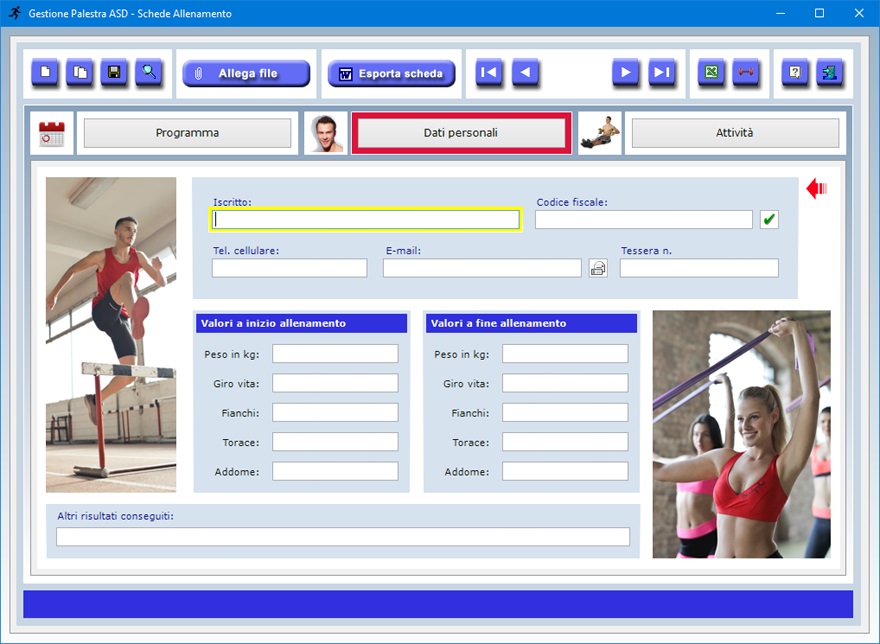Click the Esporta scheda button
The width and height of the screenshot is (880, 644).
click(391, 74)
